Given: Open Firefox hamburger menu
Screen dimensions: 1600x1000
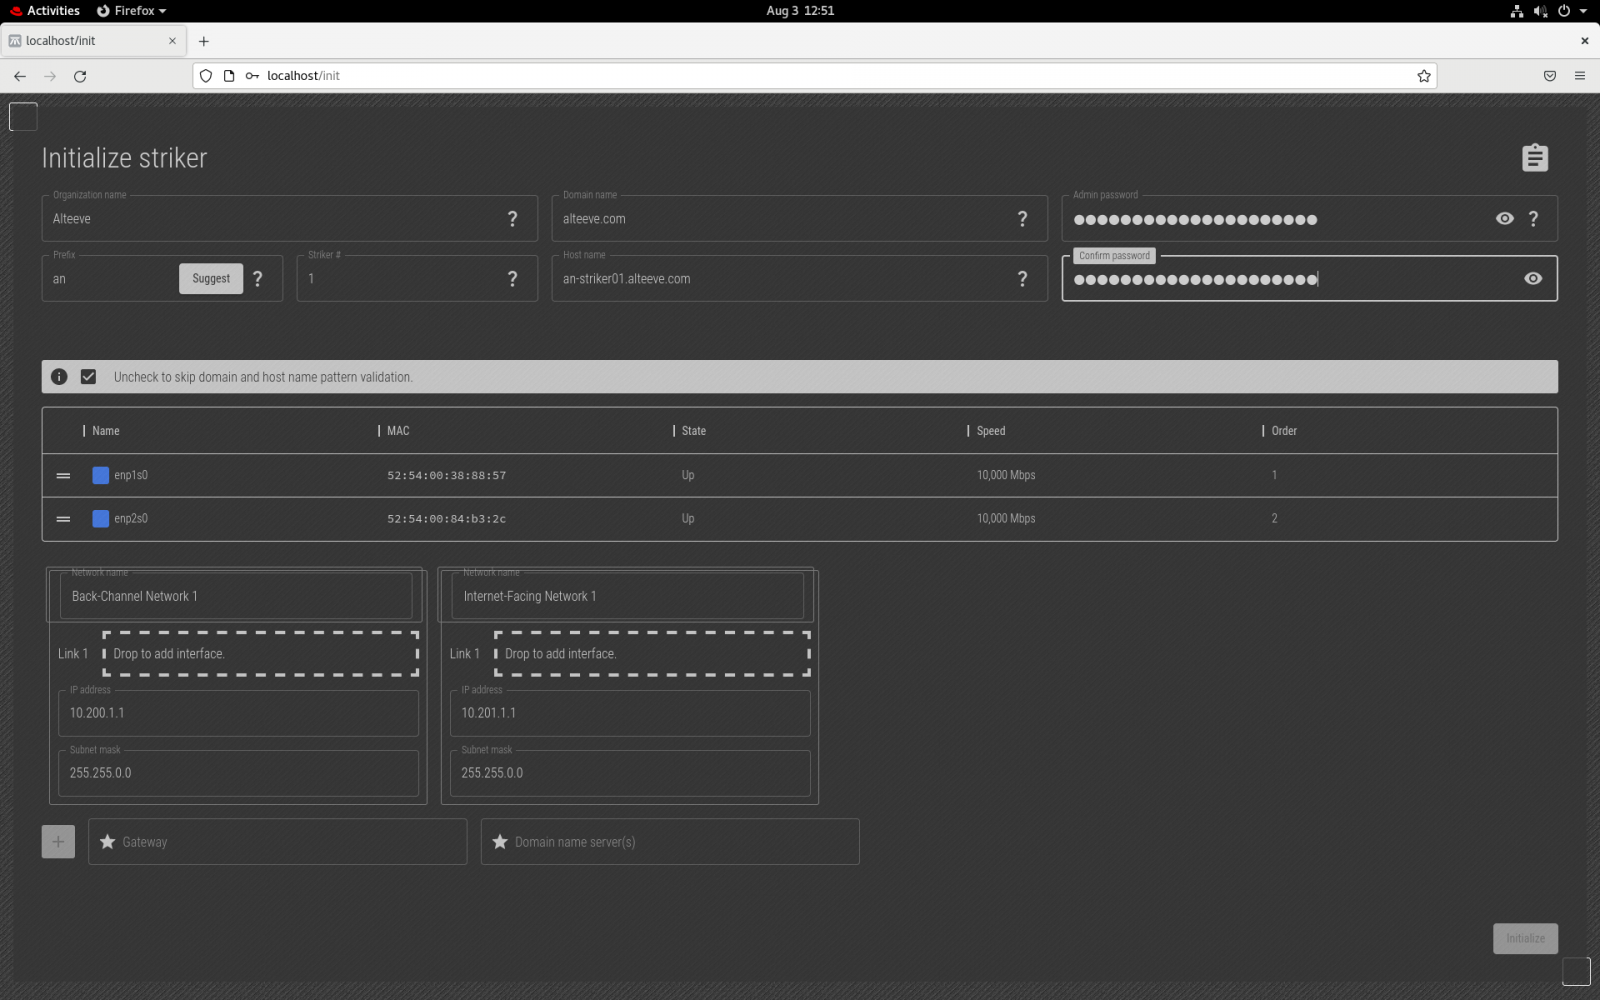Looking at the screenshot, I should pyautogui.click(x=1580, y=76).
